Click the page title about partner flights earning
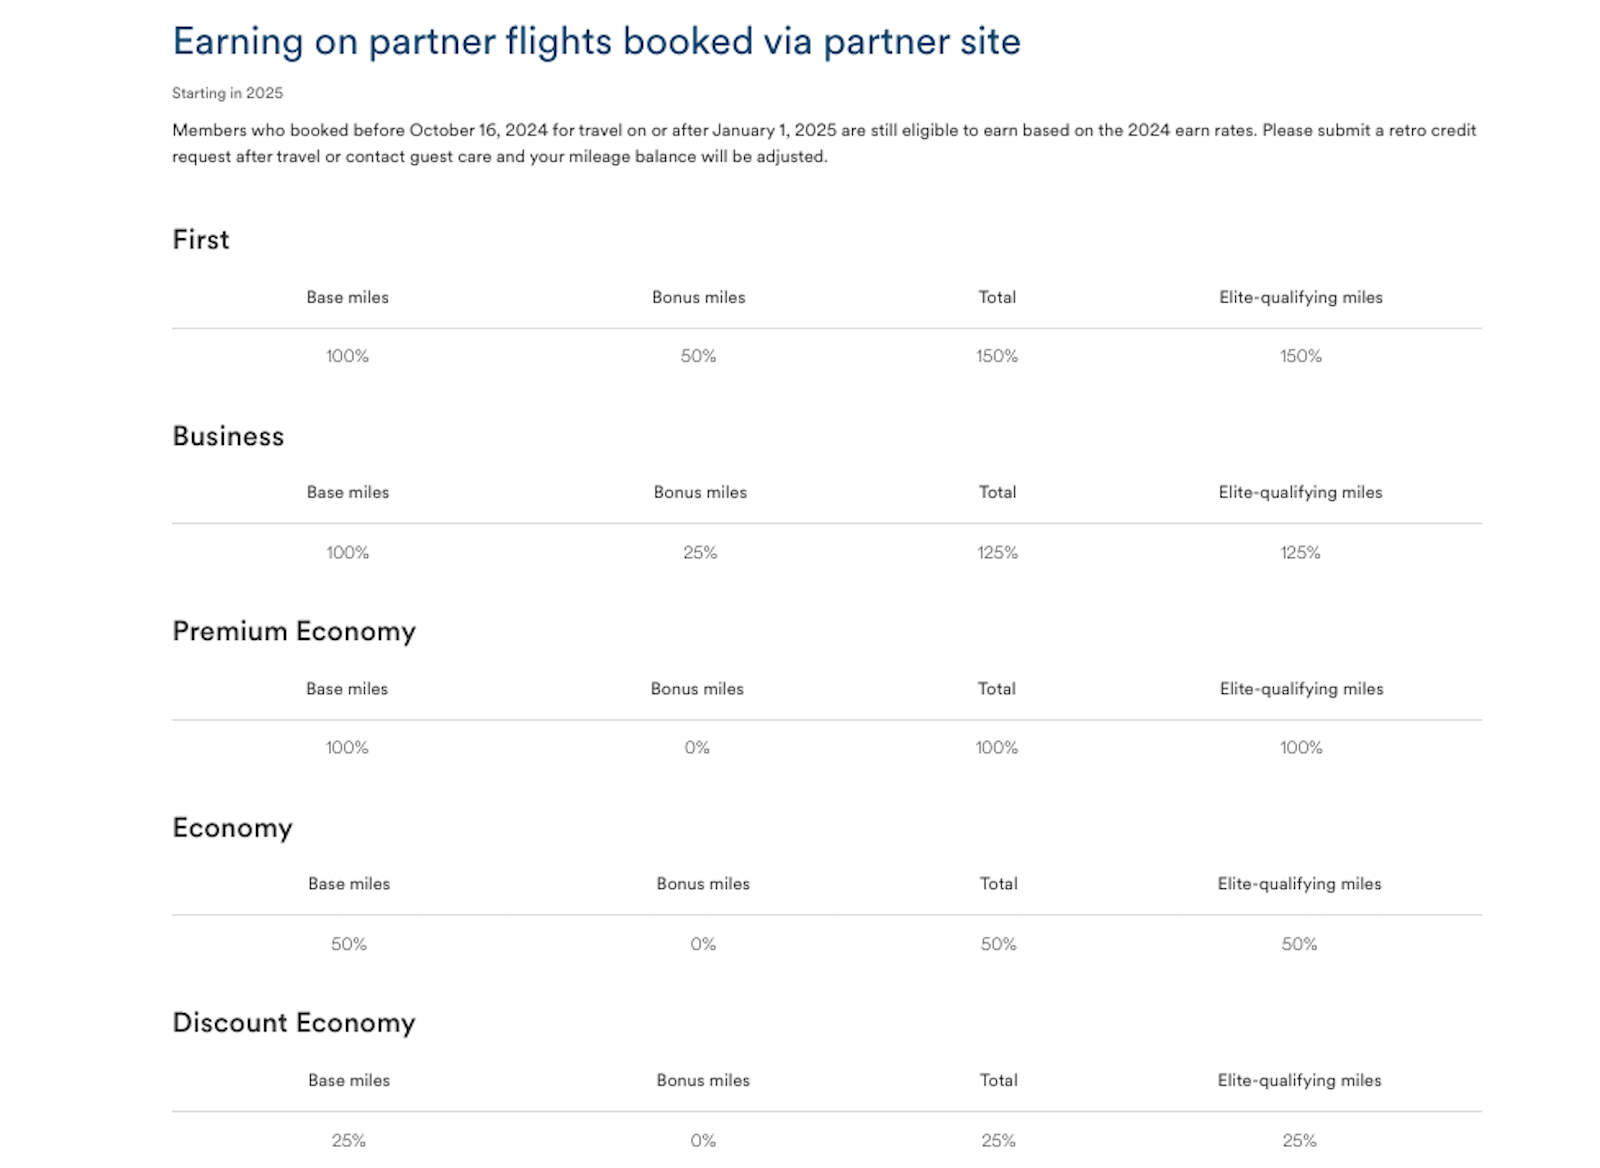The image size is (1600, 1168). 596,42
